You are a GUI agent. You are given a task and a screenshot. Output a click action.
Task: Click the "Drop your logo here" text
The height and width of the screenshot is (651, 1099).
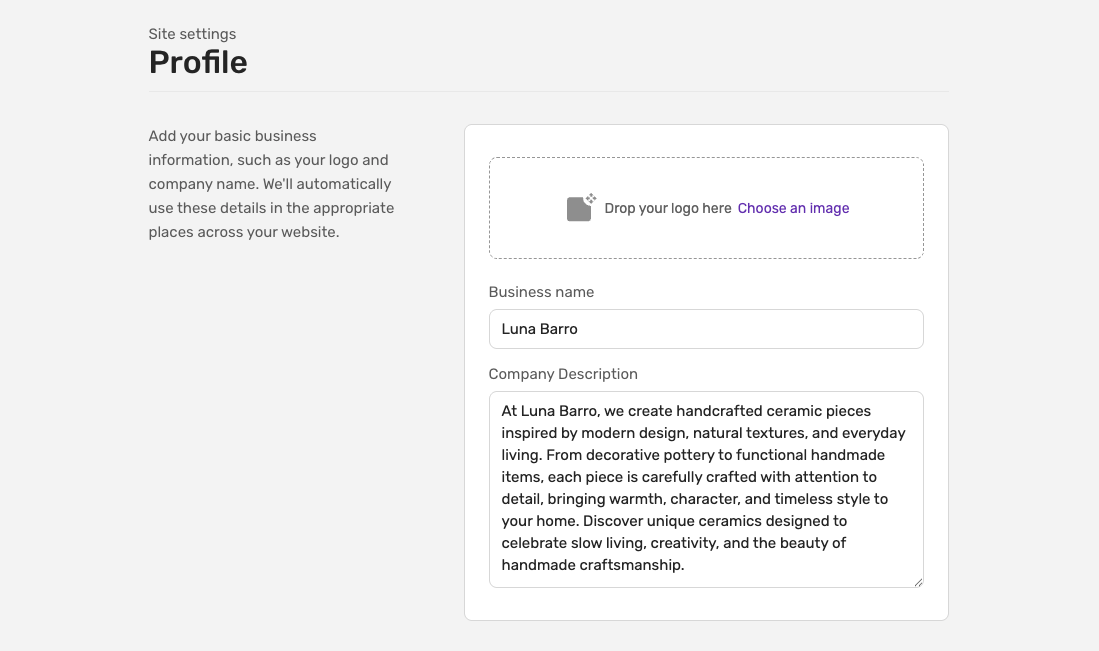click(667, 208)
